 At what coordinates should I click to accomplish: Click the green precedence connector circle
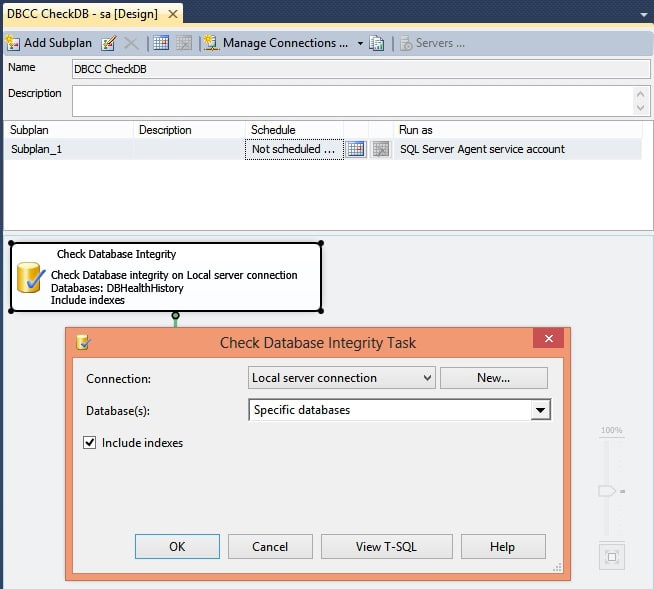click(176, 315)
